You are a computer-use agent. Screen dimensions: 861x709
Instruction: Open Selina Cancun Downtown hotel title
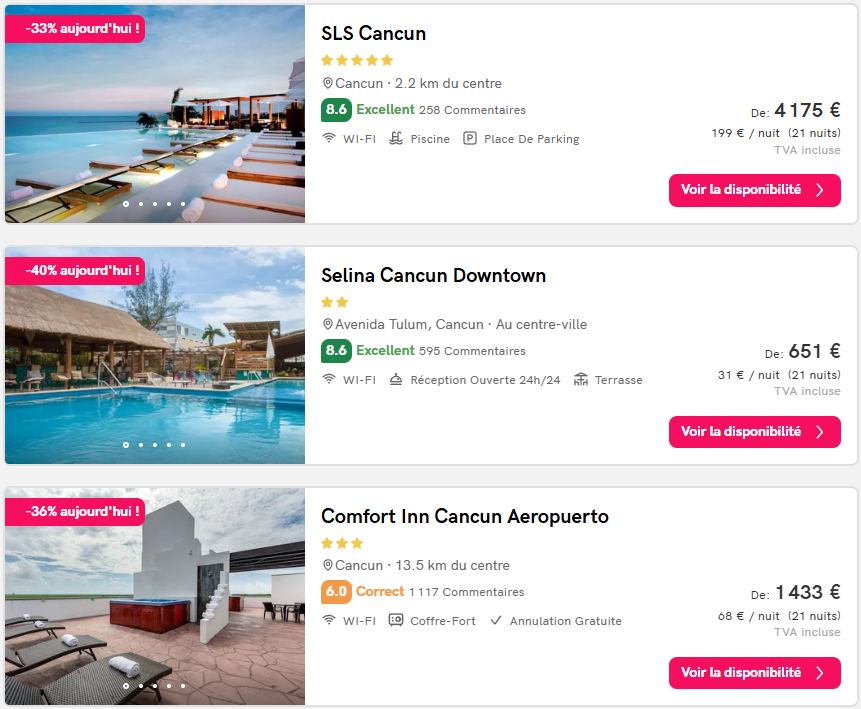tap(433, 276)
